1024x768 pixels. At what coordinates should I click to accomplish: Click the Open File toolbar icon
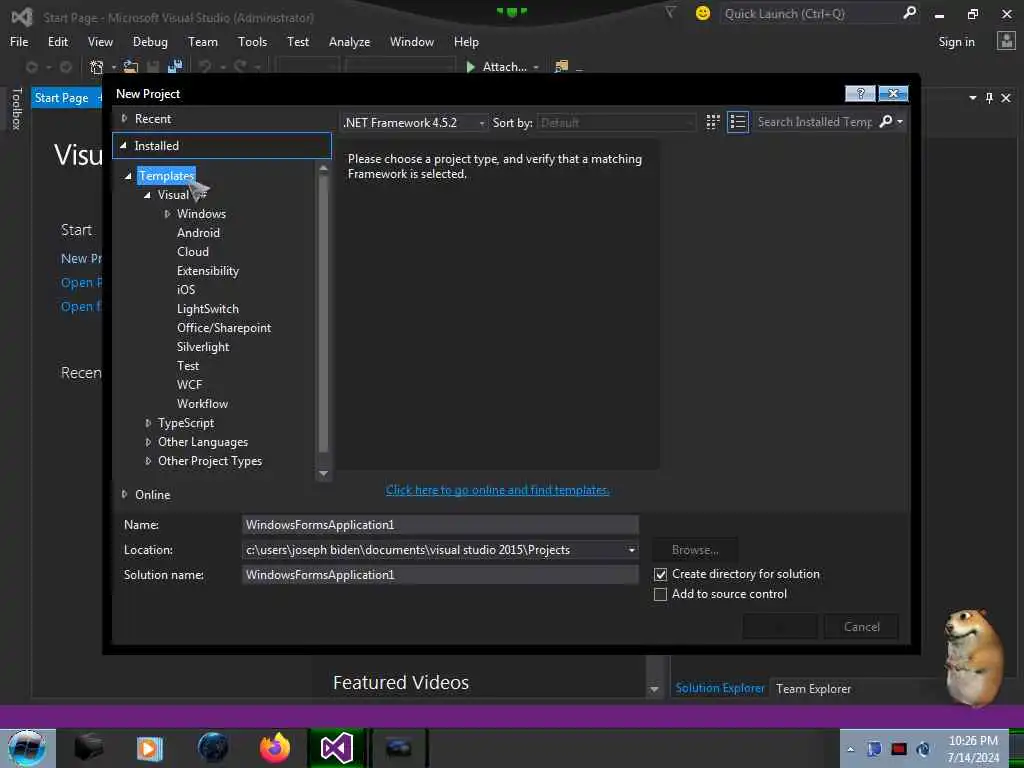[131, 67]
